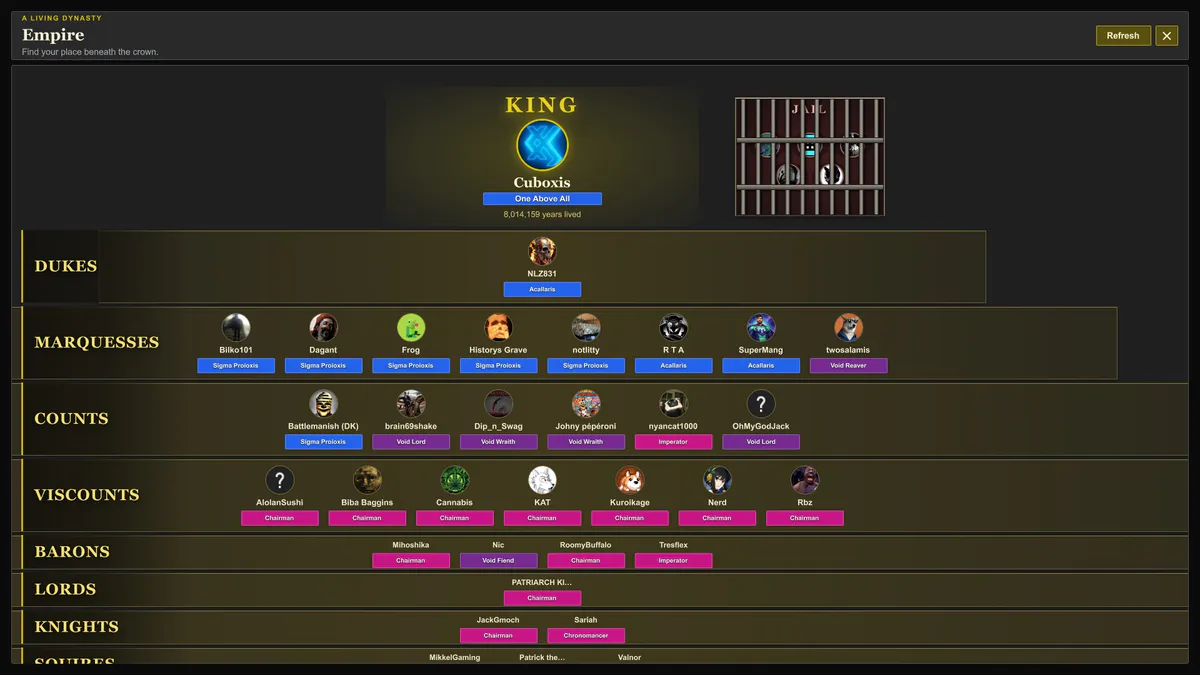Click Dip_n_Swag's avatar
Image resolution: width=1200 pixels, height=675 pixels.
click(x=498, y=403)
